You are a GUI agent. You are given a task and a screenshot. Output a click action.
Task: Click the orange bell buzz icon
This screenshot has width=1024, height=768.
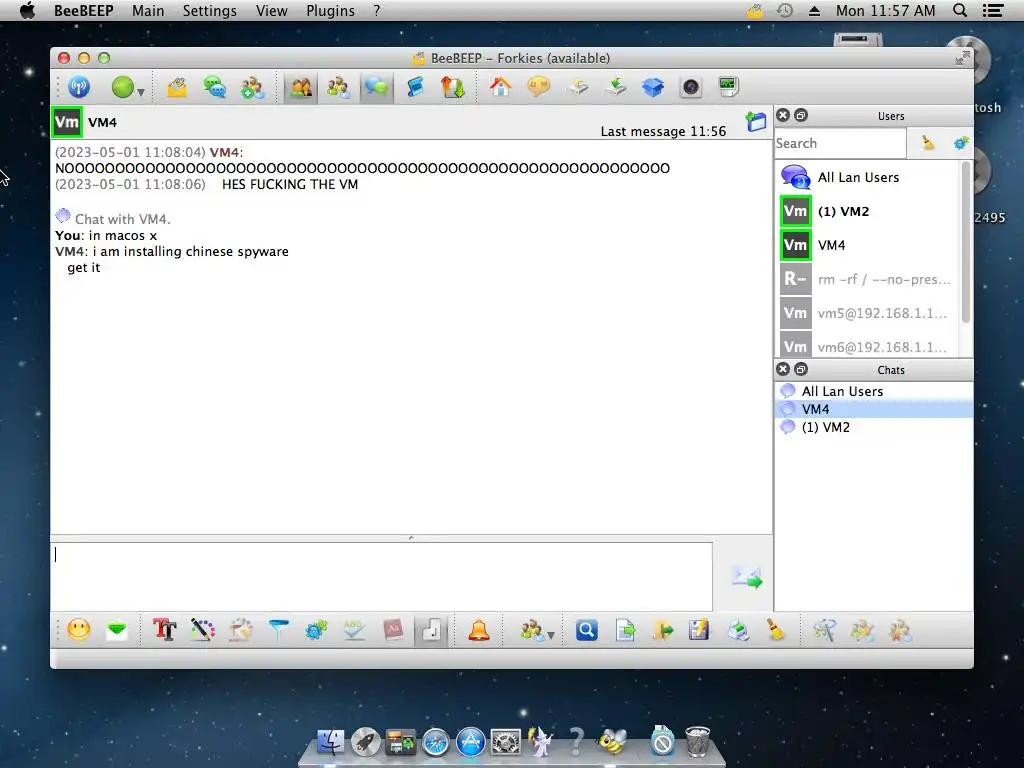pos(479,630)
